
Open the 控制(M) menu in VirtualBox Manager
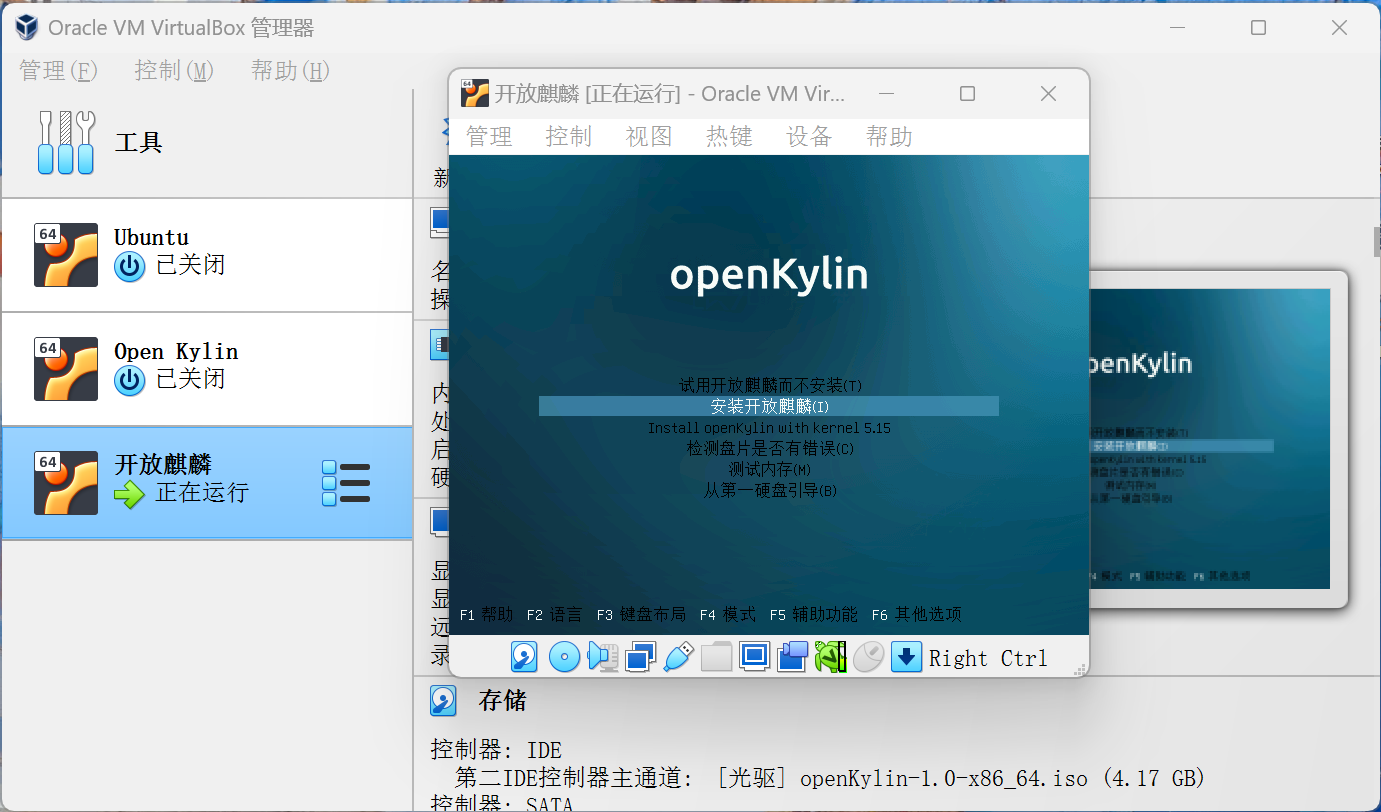pos(175,71)
